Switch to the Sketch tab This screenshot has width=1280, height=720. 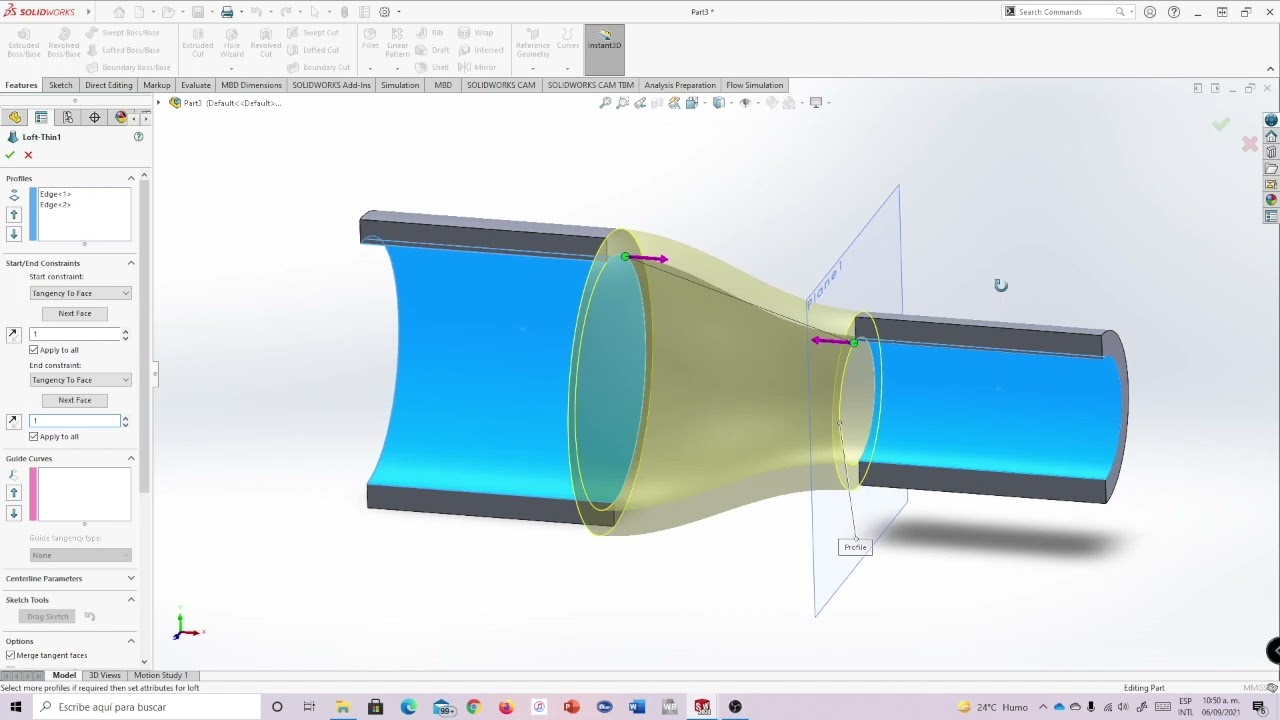pyautogui.click(x=61, y=85)
